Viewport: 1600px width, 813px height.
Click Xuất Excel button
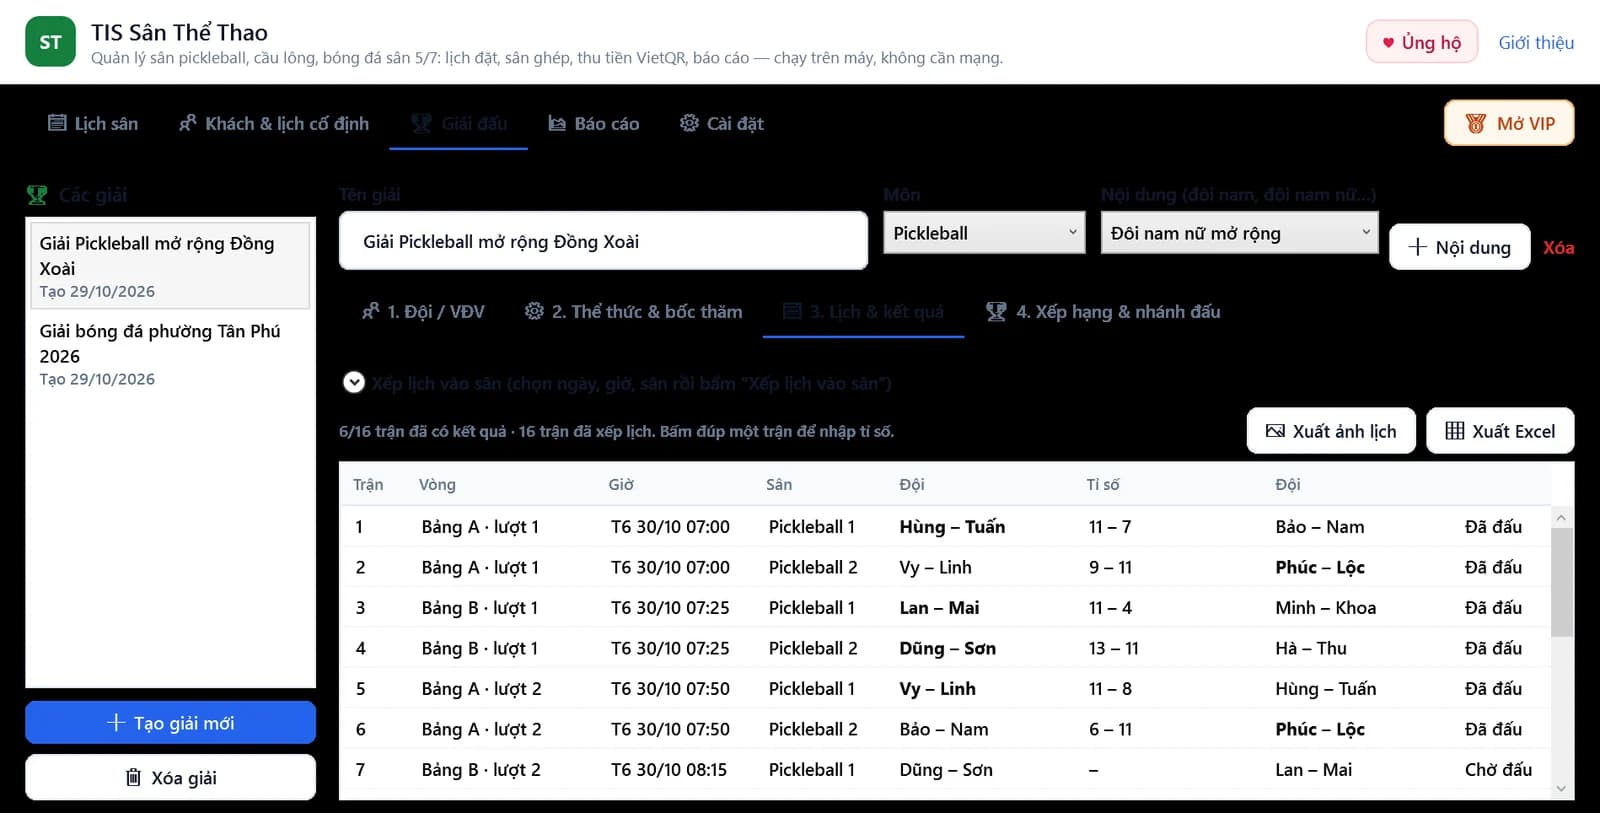point(1500,431)
